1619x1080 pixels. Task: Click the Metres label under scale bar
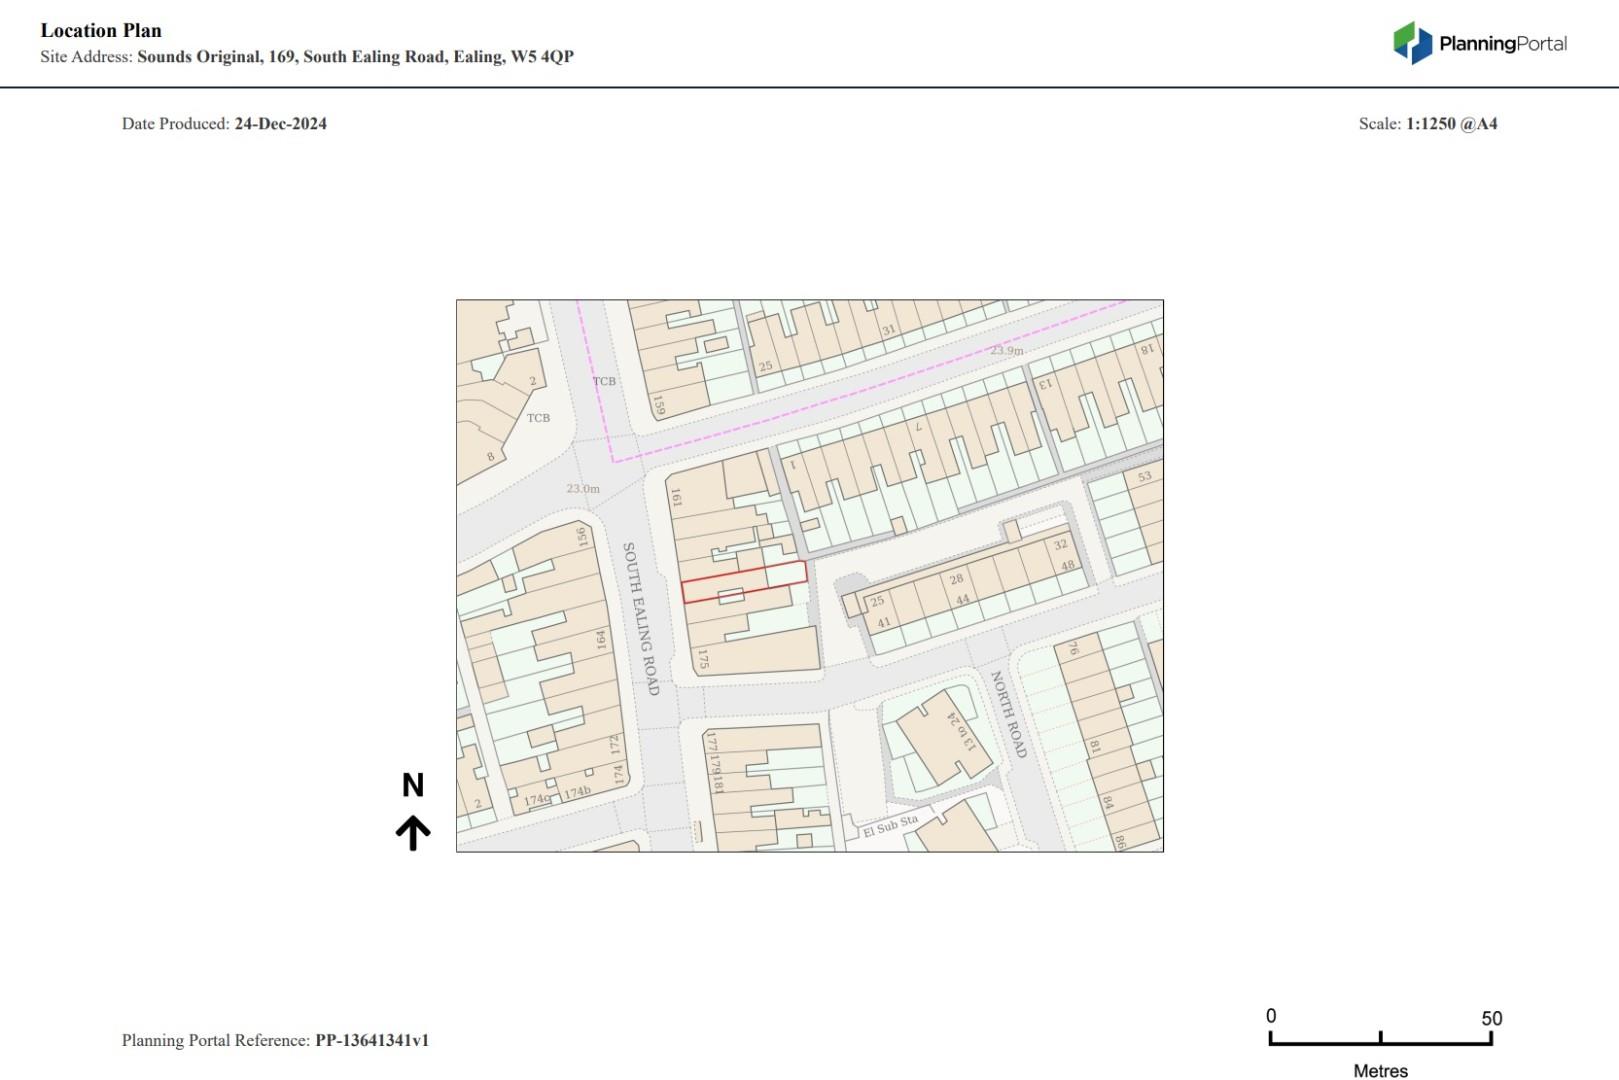(x=1380, y=1071)
